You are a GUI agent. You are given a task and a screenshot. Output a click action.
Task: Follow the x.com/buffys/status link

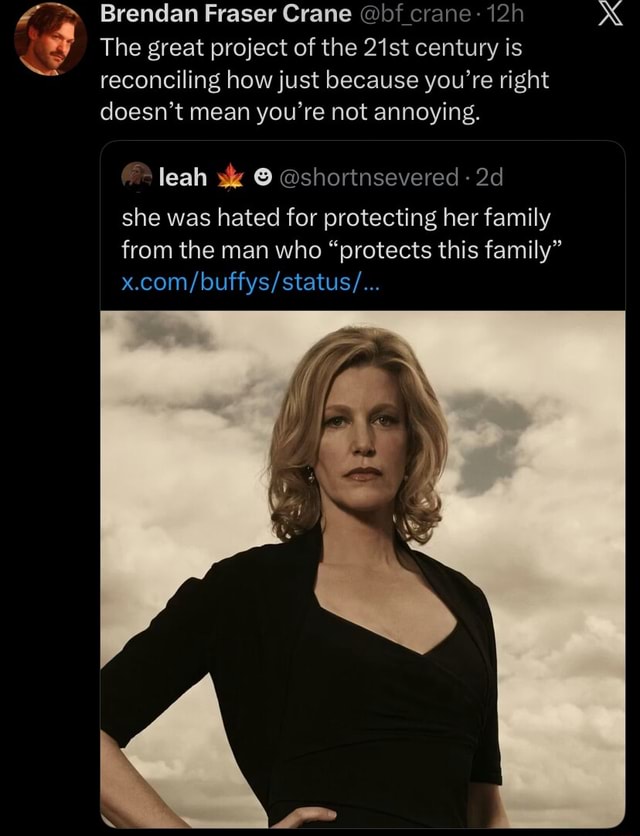(x=249, y=281)
